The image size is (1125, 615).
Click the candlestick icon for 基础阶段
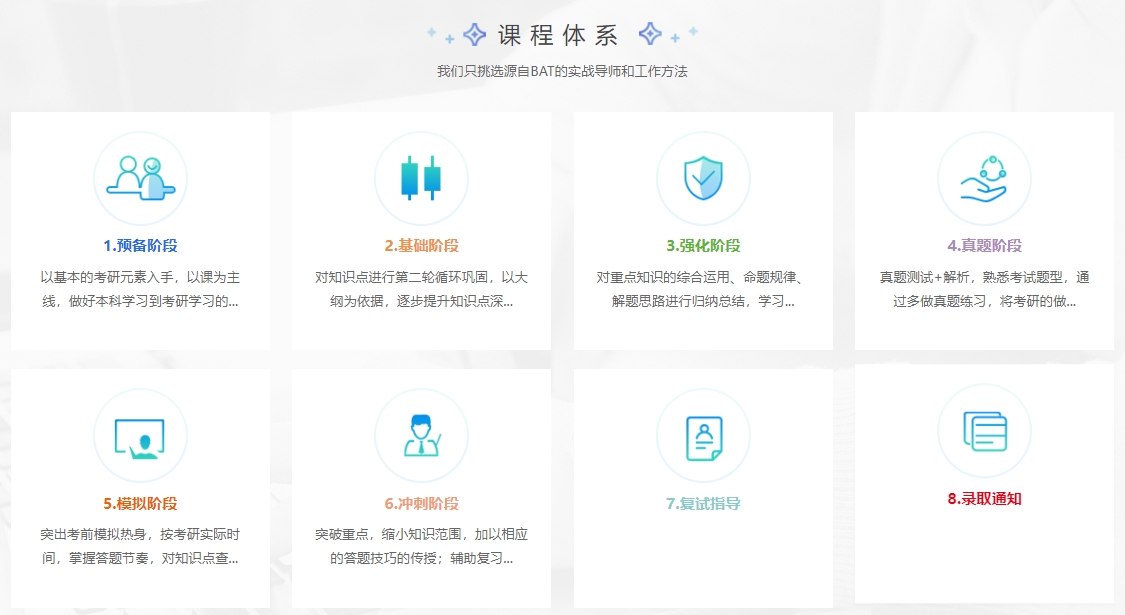coord(421,178)
